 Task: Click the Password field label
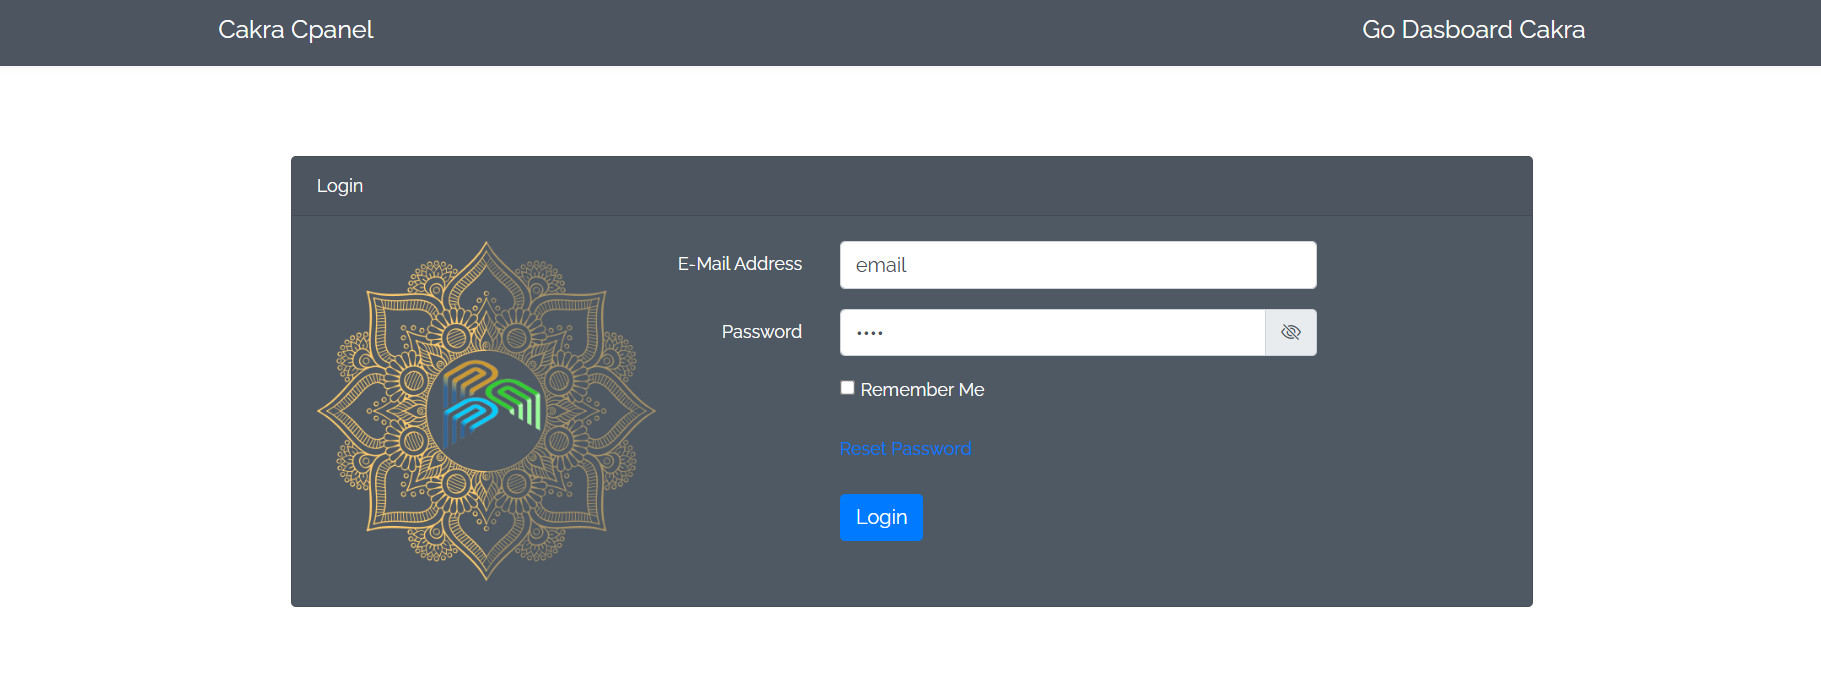(762, 332)
